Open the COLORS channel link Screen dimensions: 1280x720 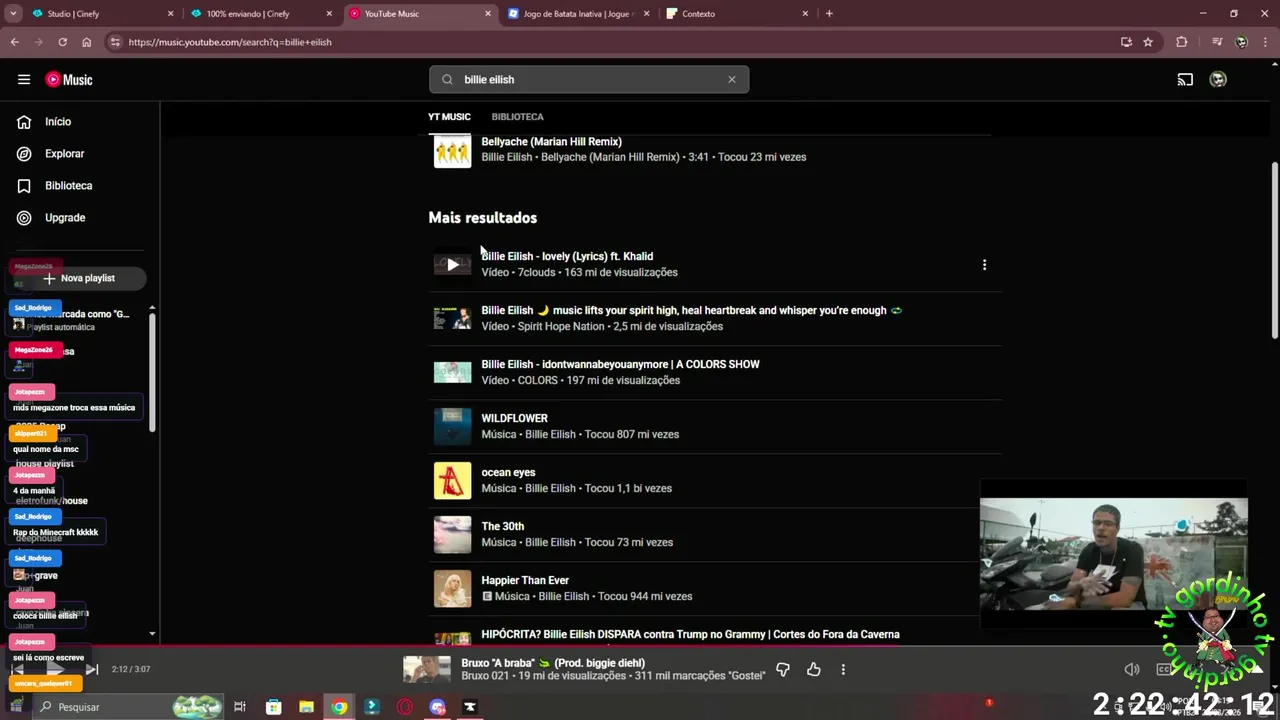(538, 380)
